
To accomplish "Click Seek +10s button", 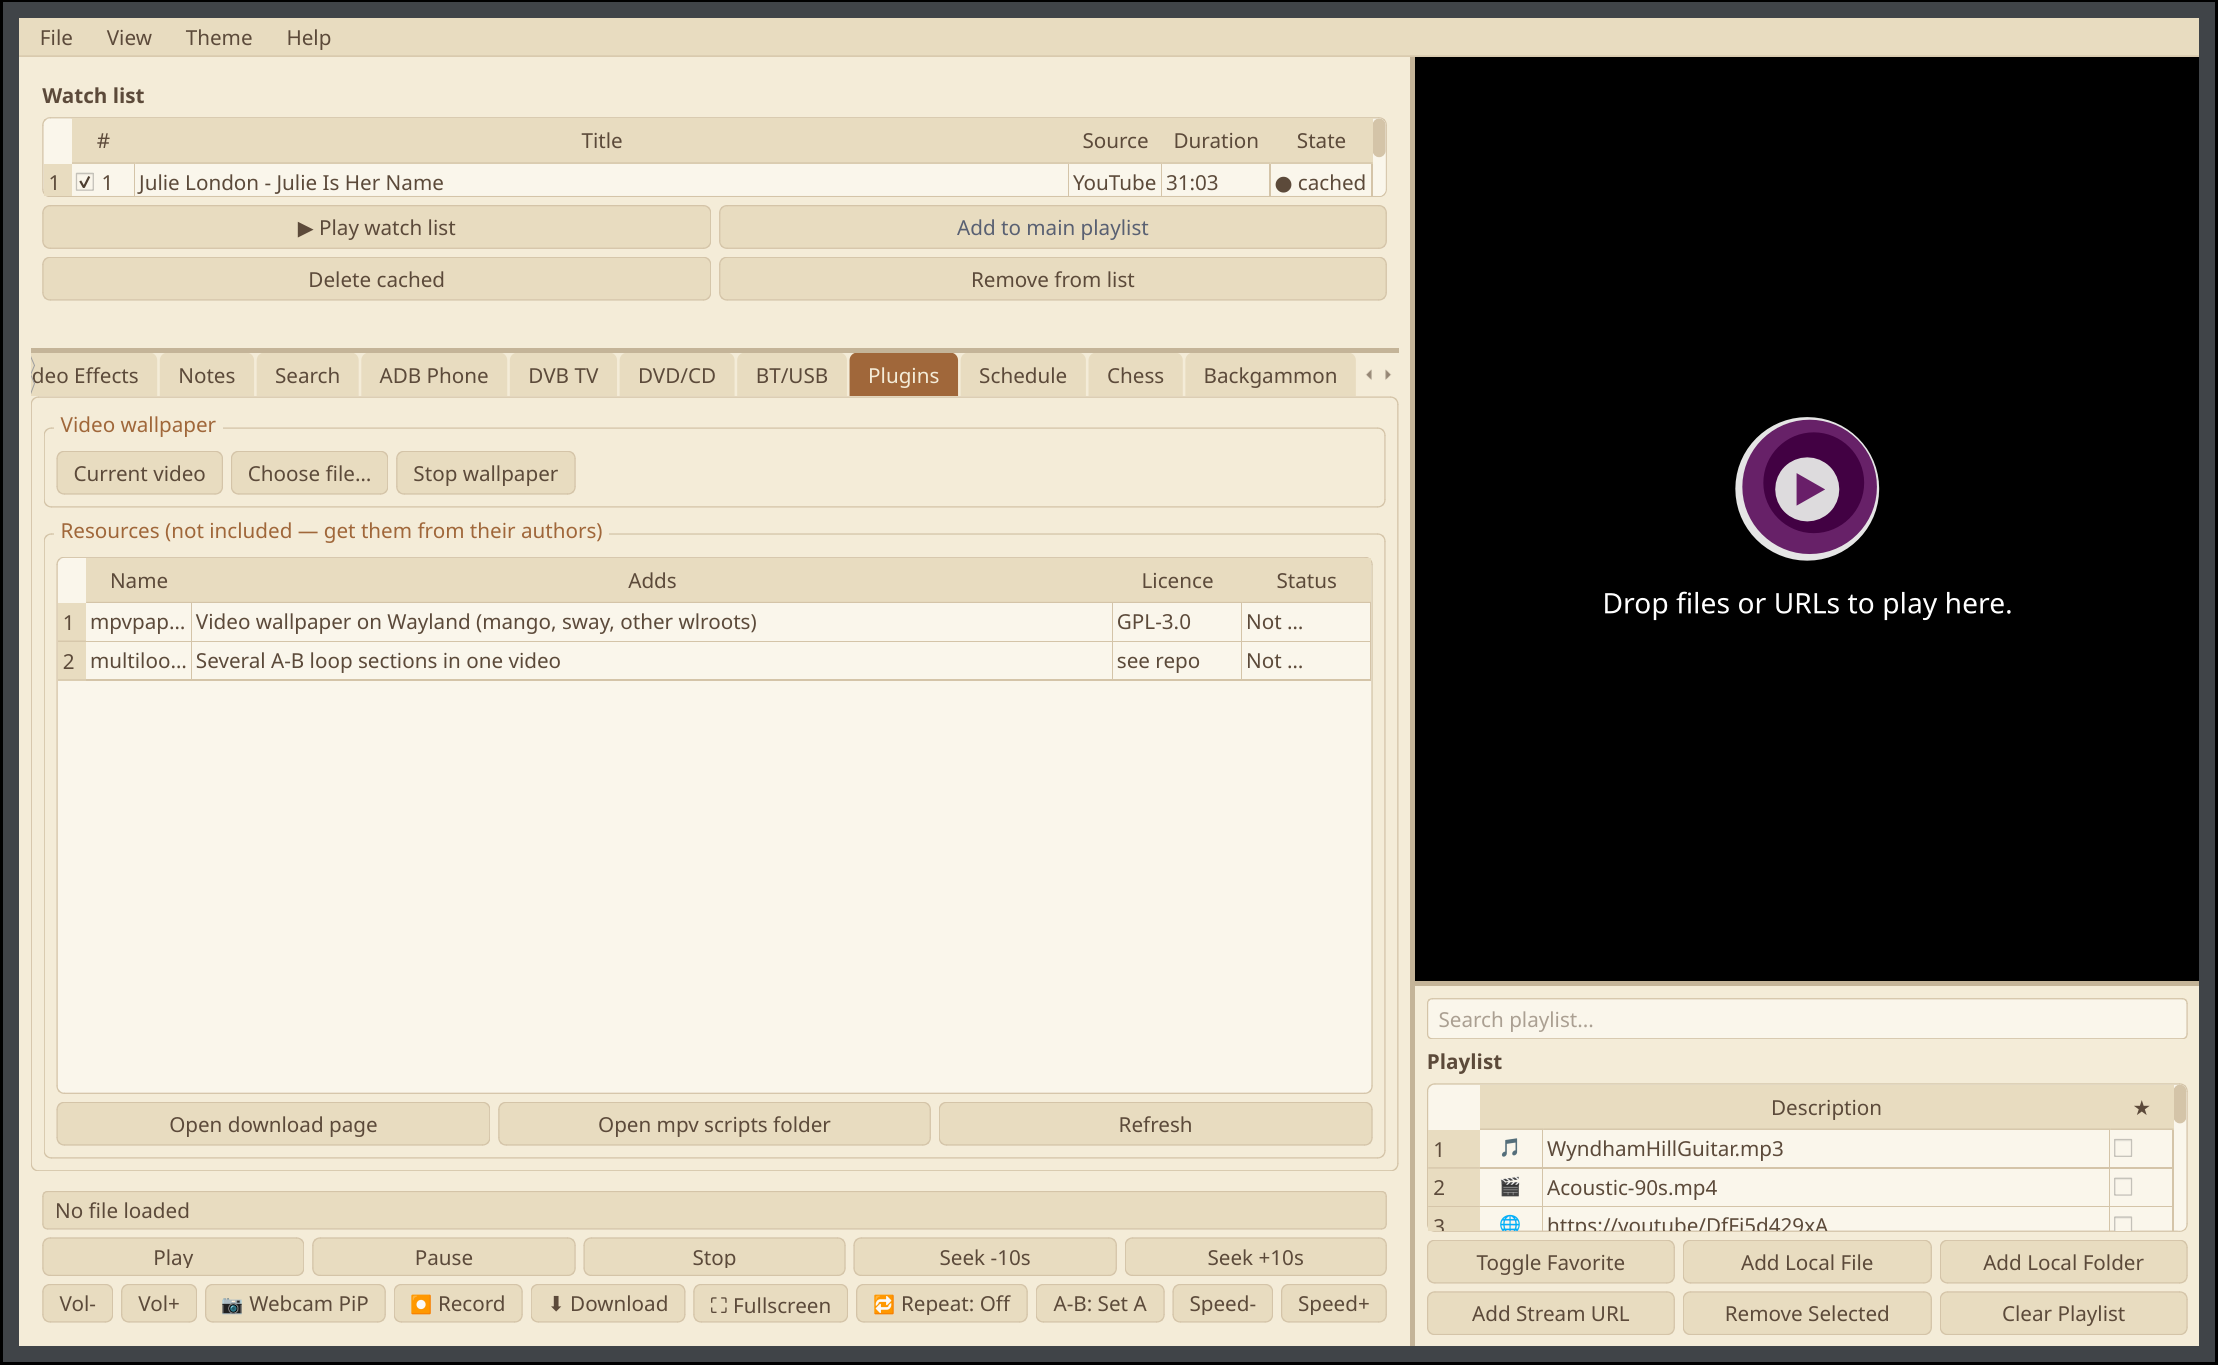I will point(1255,1257).
